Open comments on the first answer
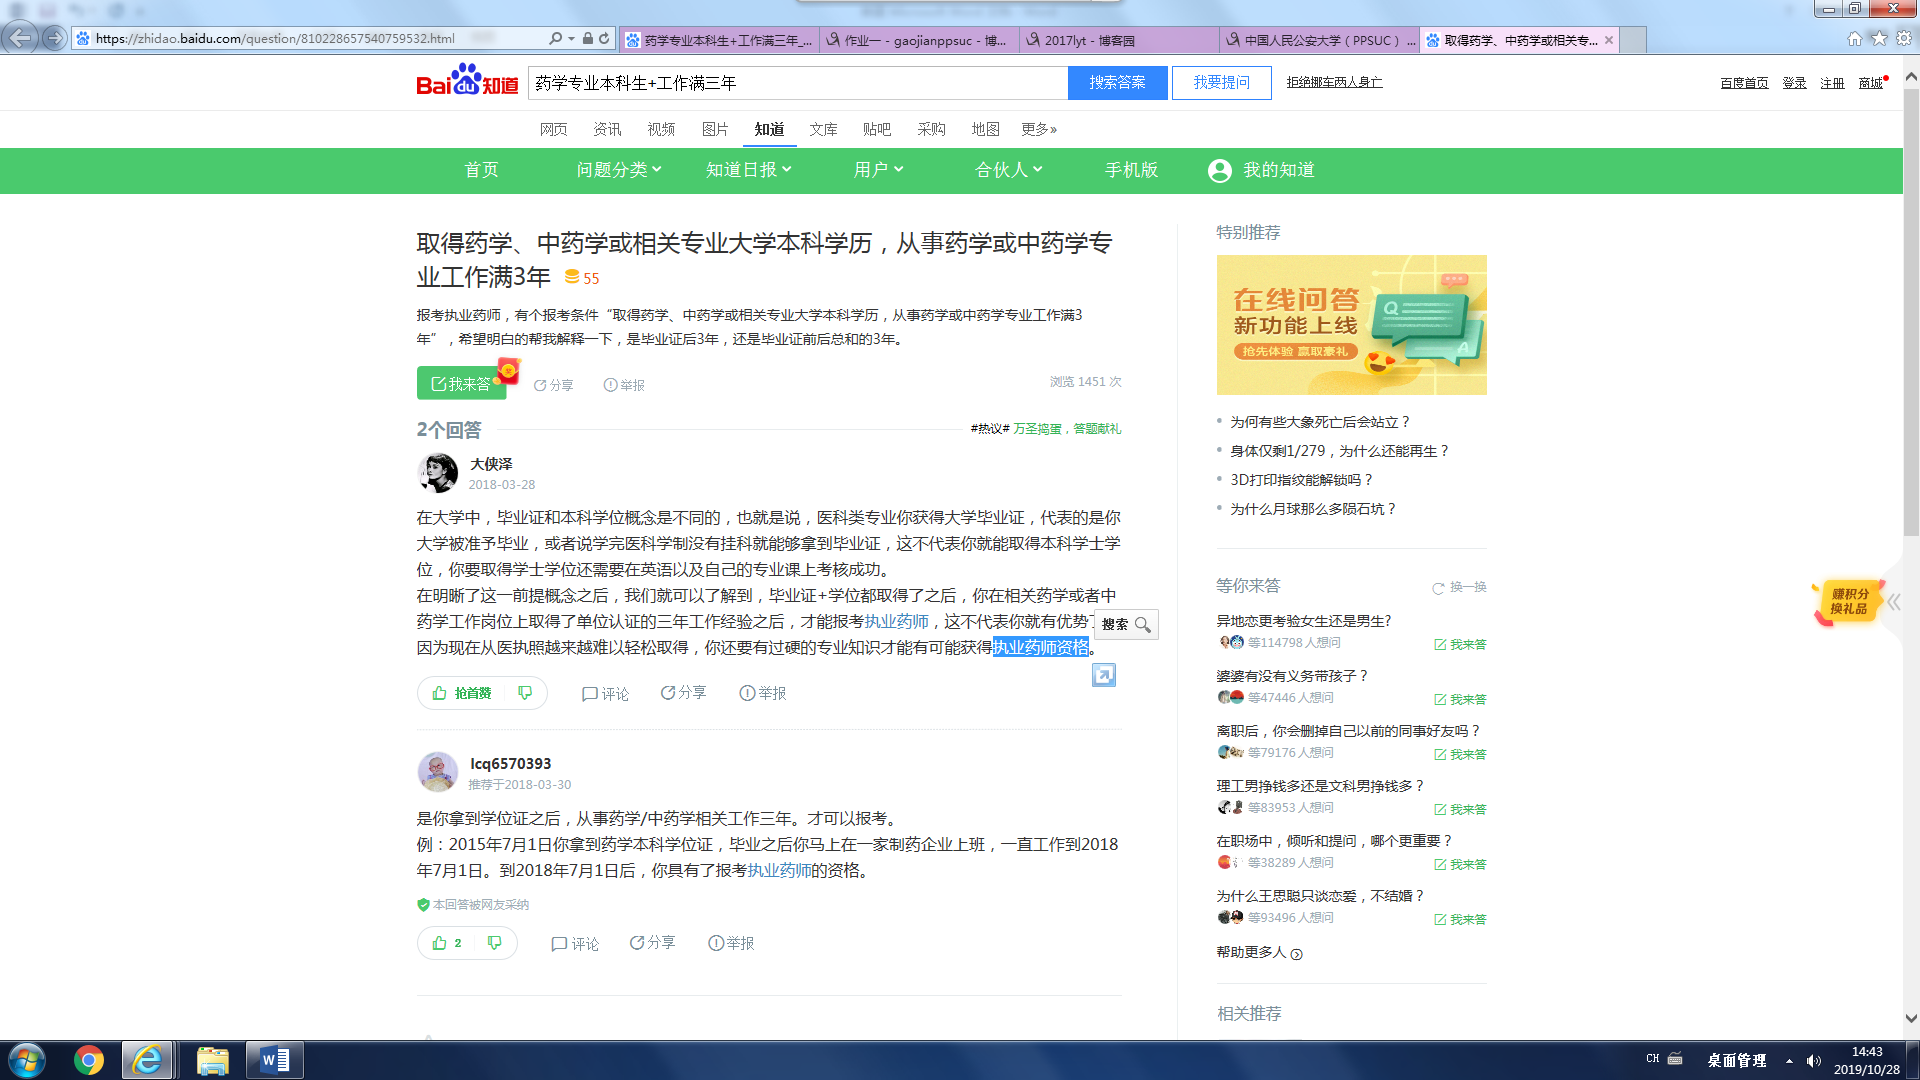The height and width of the screenshot is (1080, 1920). point(605,693)
